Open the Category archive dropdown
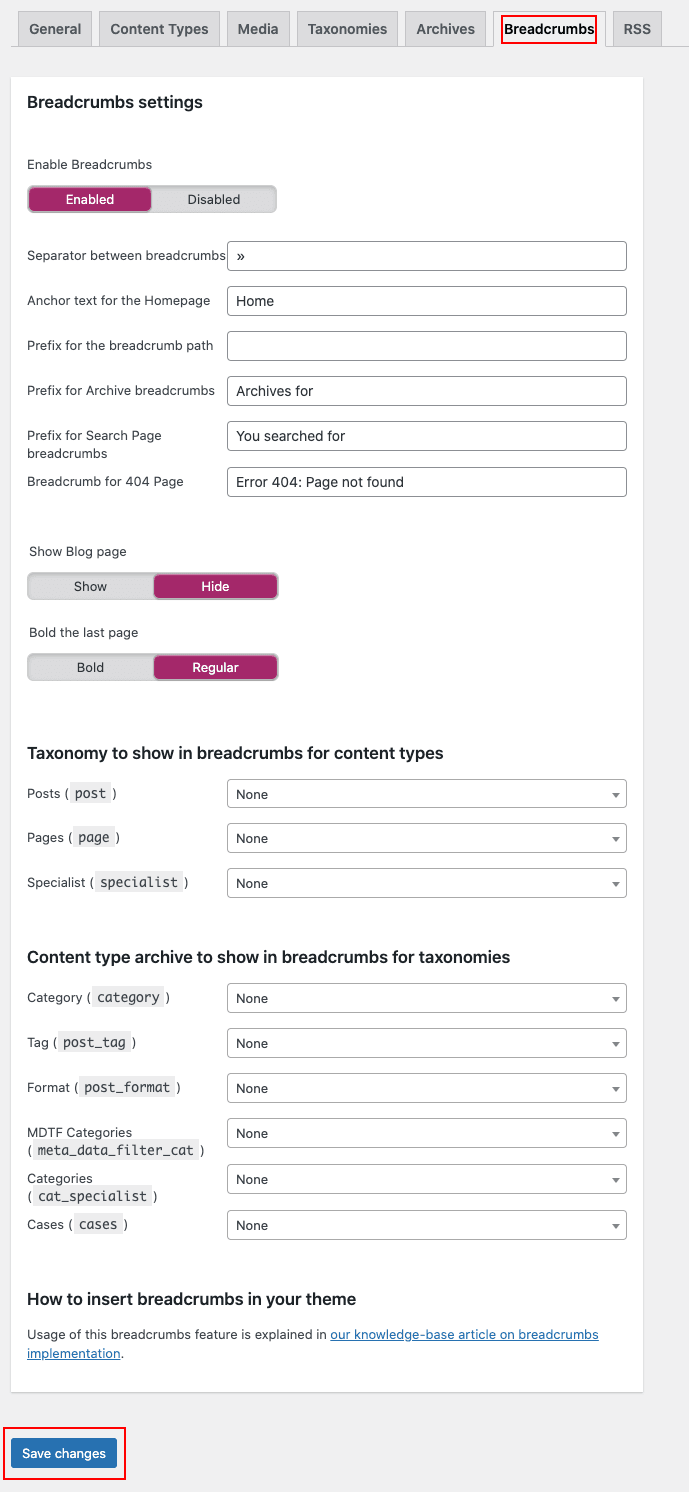The width and height of the screenshot is (689, 1492). (x=426, y=998)
